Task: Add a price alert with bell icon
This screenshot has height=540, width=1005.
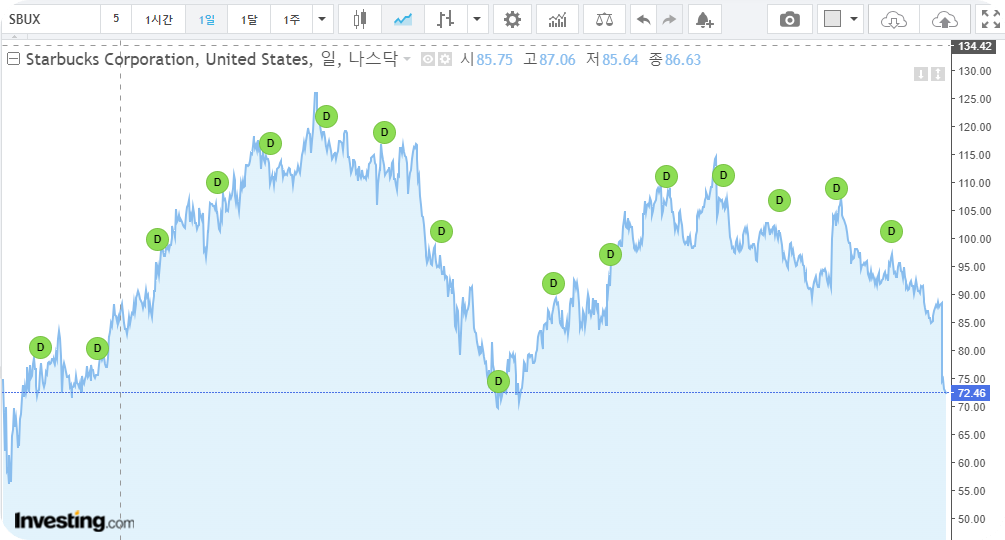Action: coord(704,19)
